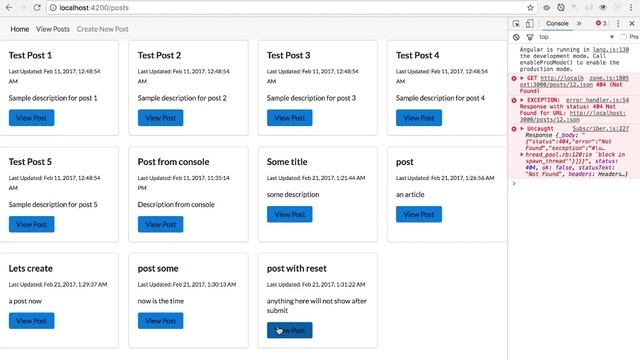Show more DevTools tabs with double chevron
The height and width of the screenshot is (360, 640).
coord(579,24)
